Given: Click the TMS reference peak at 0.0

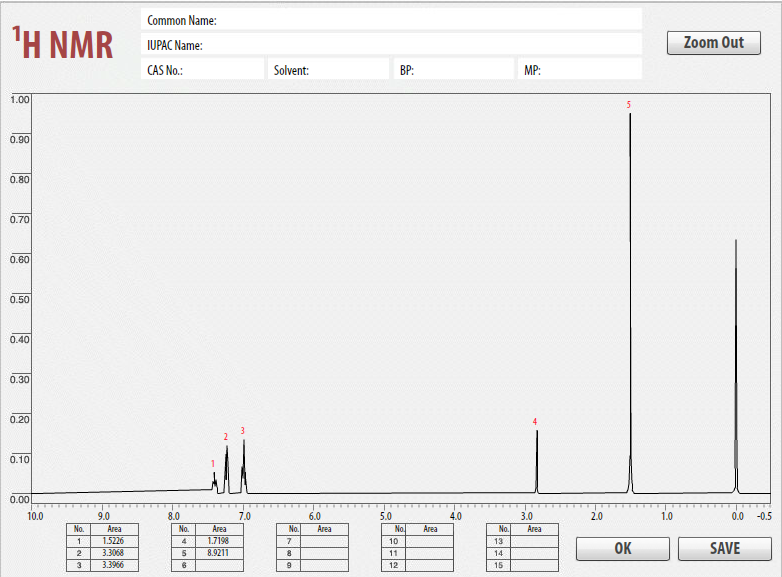Looking at the screenshot, I should (x=736, y=367).
